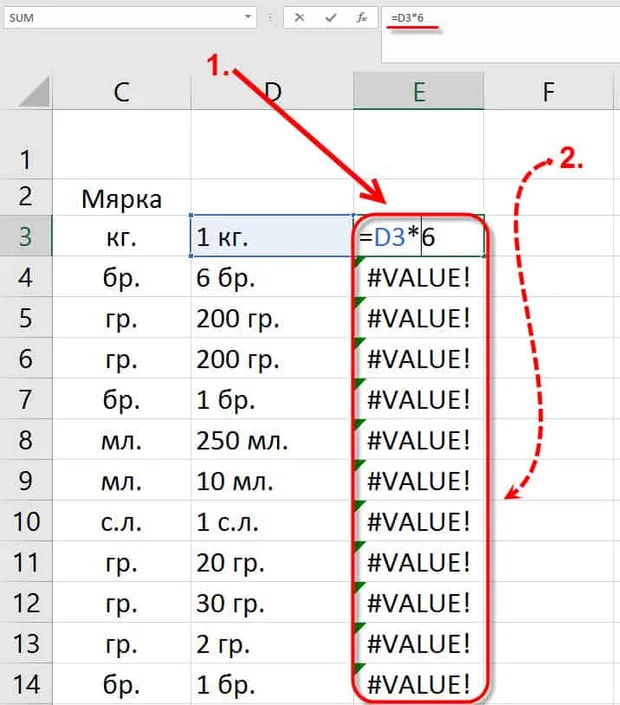Click the #VALUE! error cell in row 4
This screenshot has height=705, width=620.
coord(419,277)
